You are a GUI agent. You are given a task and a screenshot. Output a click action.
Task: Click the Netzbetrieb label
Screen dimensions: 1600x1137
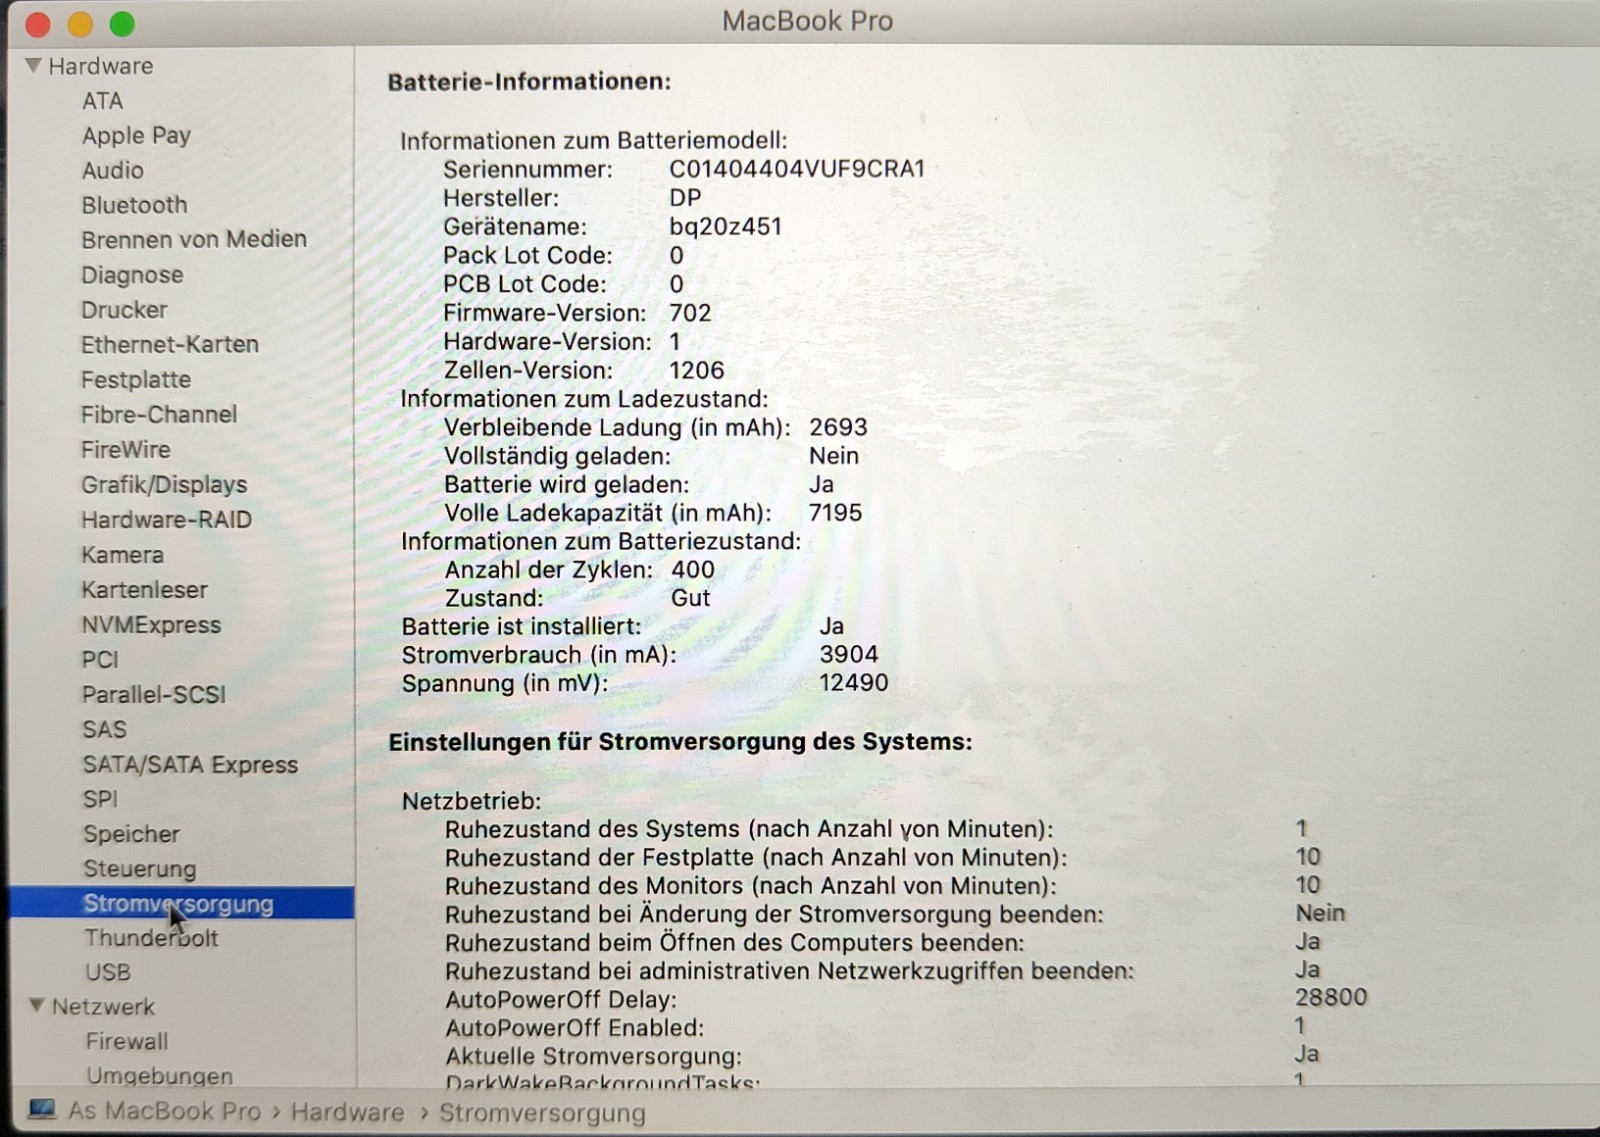coord(471,801)
